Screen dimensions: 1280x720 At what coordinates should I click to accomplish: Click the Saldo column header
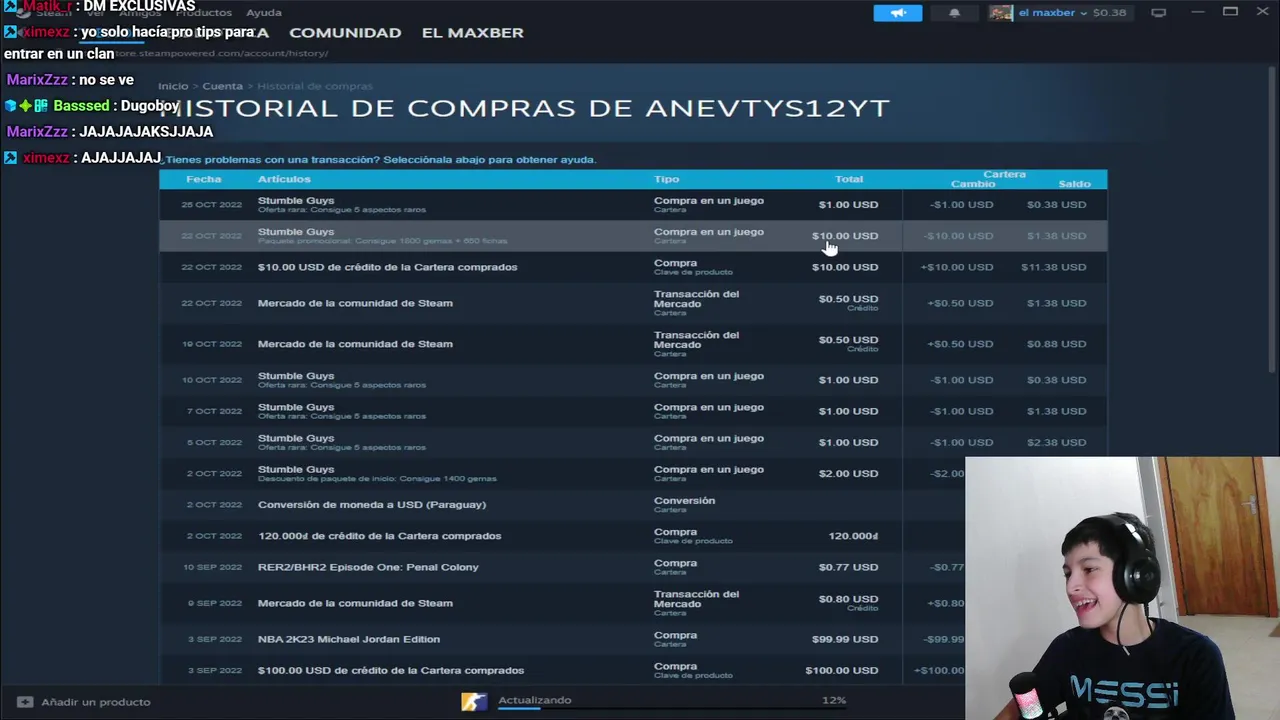(x=1074, y=184)
